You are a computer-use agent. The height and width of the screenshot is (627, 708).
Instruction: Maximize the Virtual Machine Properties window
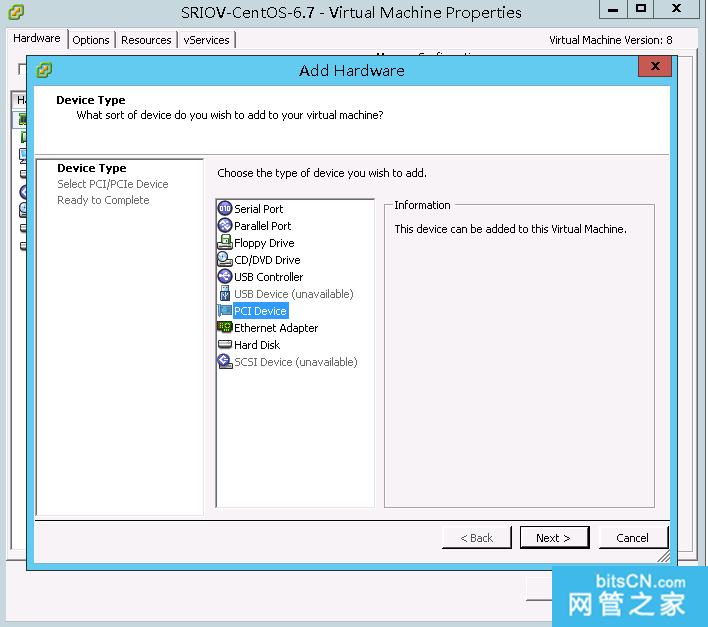tap(641, 9)
